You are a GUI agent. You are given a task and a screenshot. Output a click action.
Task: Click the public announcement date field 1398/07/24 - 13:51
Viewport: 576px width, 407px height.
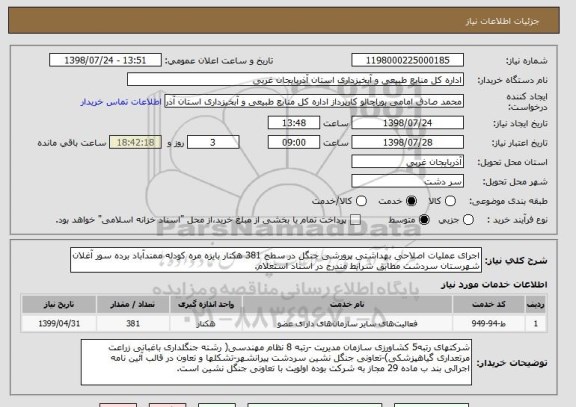click(x=105, y=60)
